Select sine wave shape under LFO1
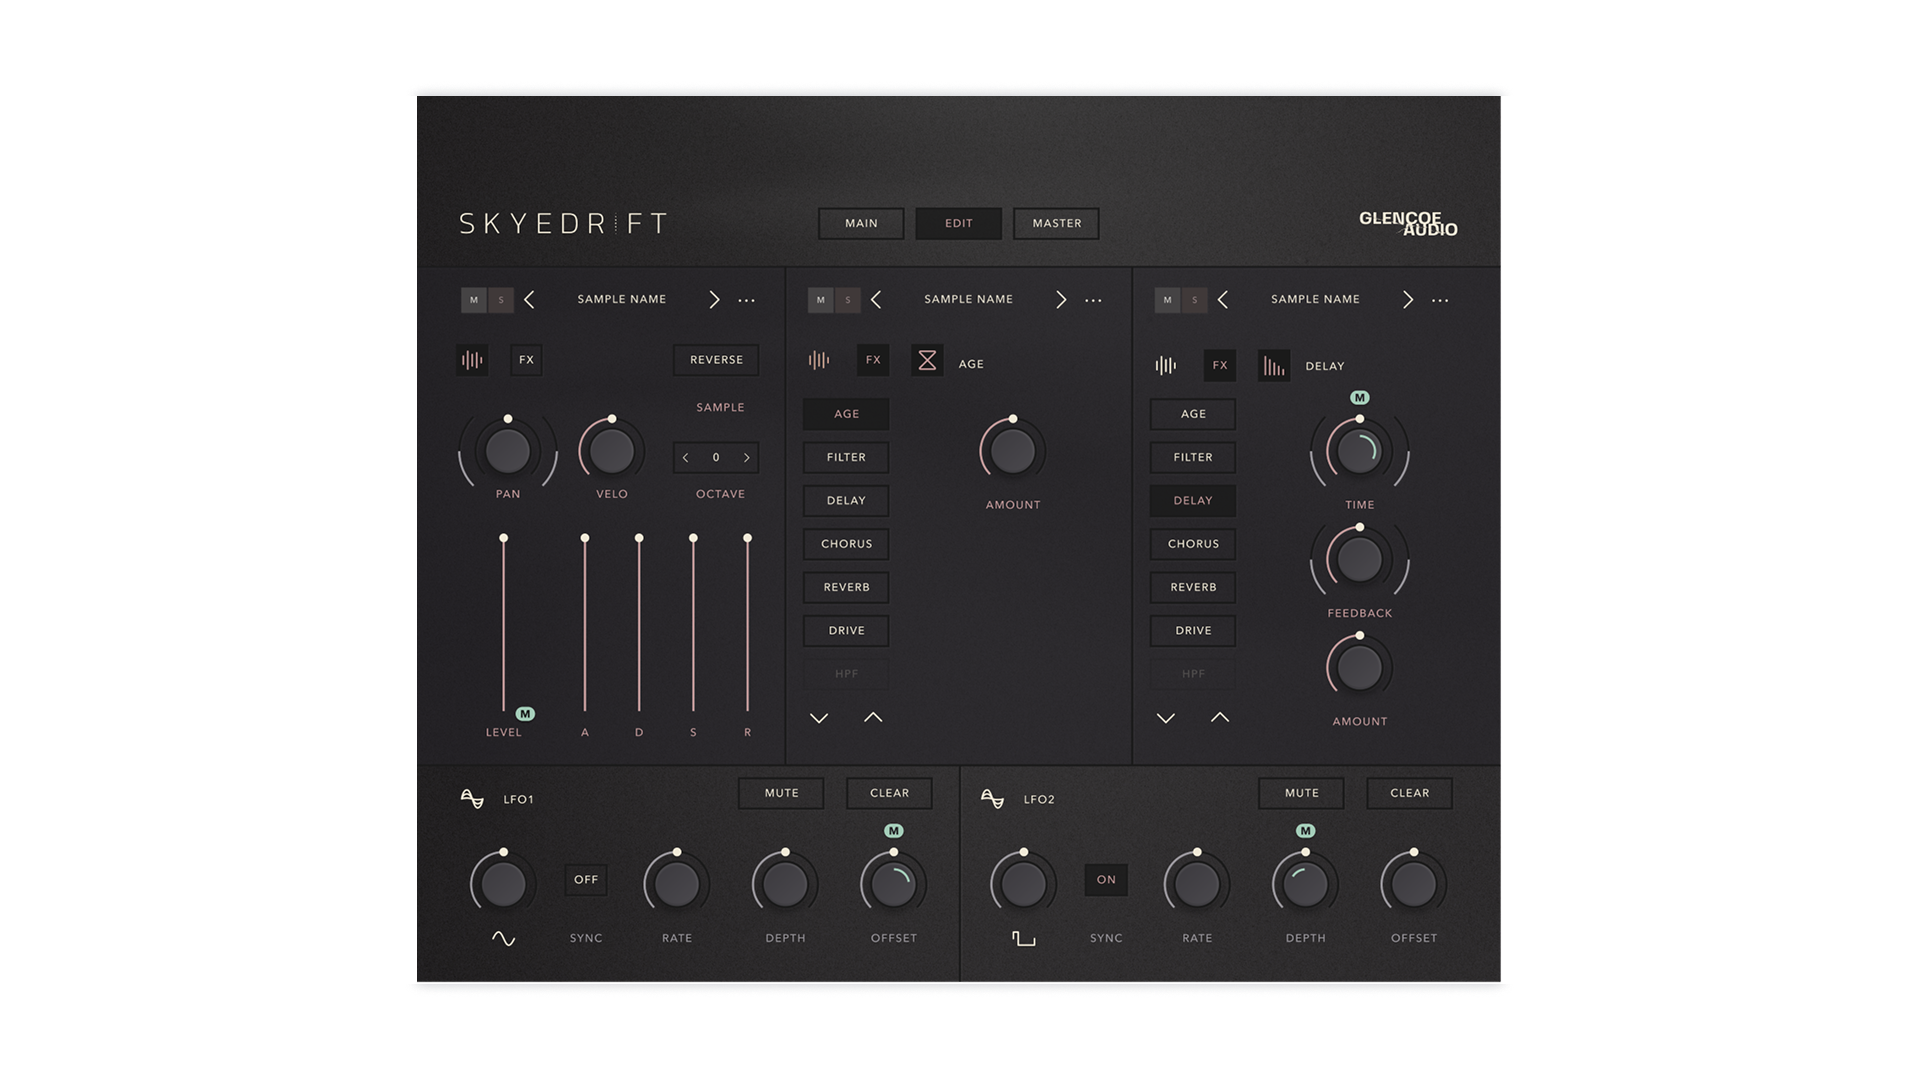This screenshot has width=1920, height=1080. tap(503, 938)
